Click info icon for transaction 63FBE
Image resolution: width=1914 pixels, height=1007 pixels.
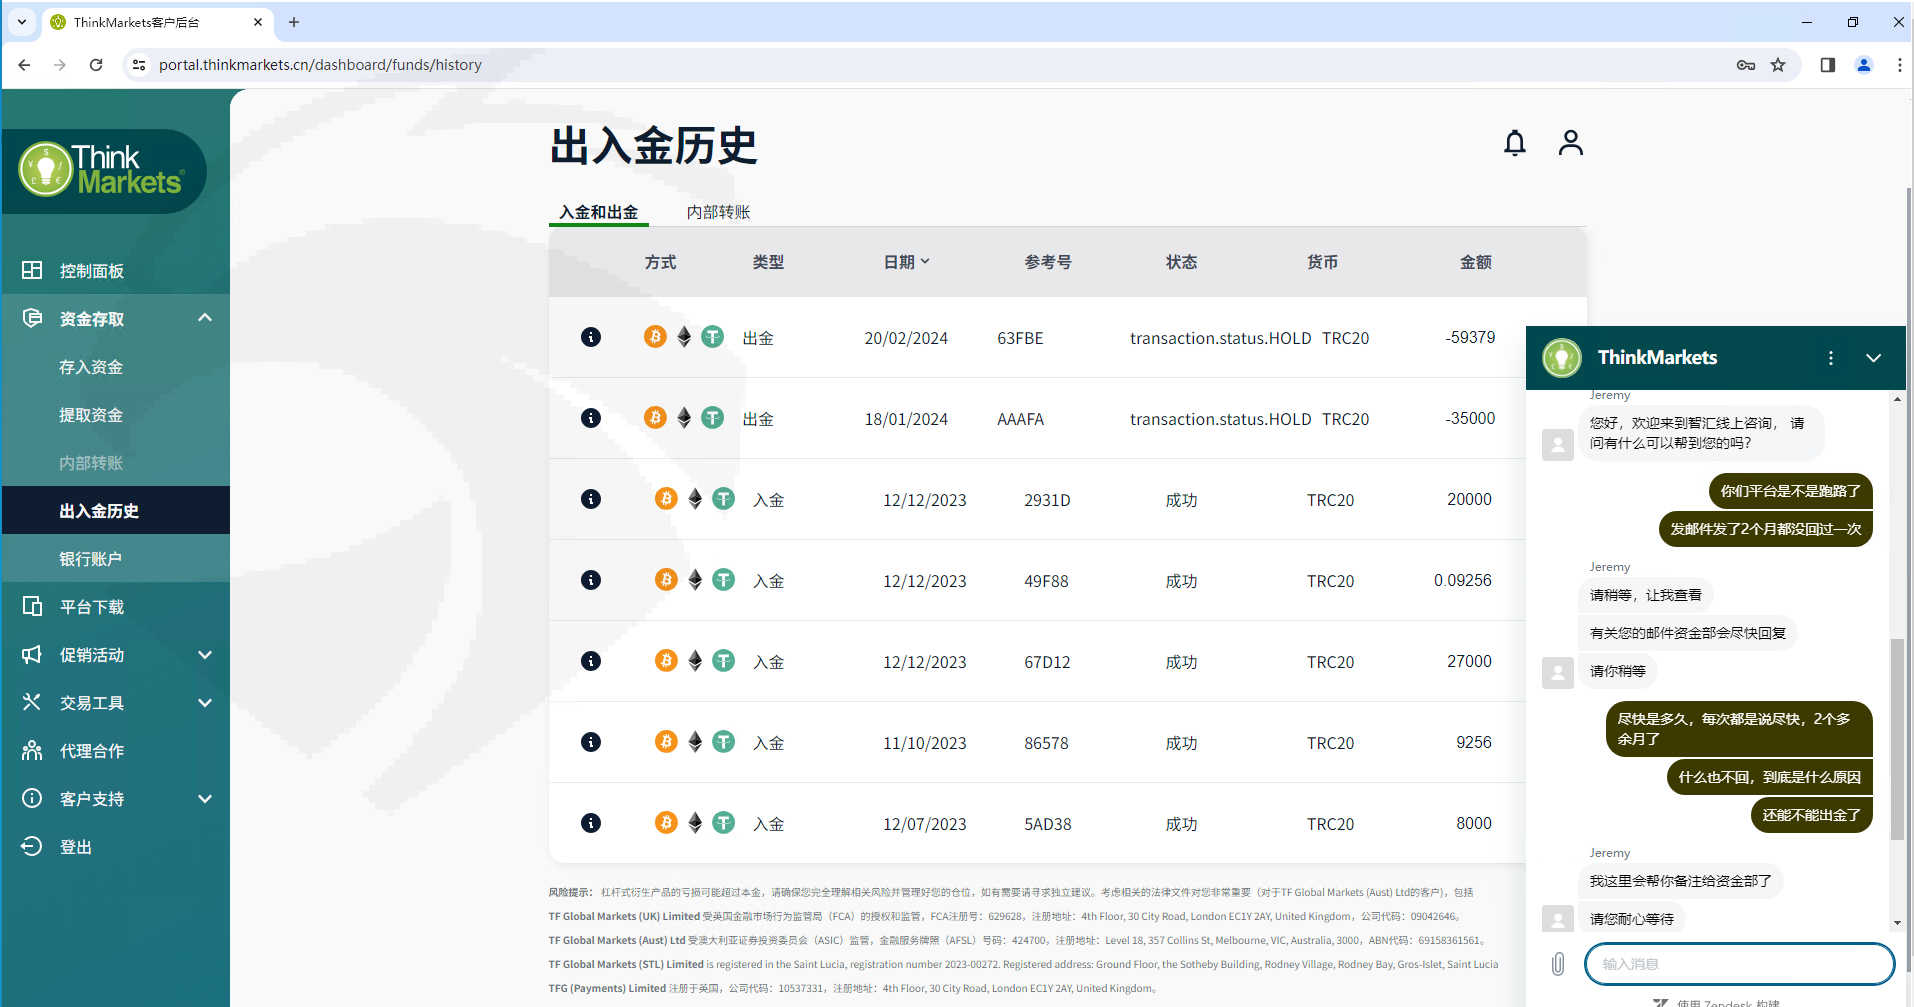click(591, 337)
